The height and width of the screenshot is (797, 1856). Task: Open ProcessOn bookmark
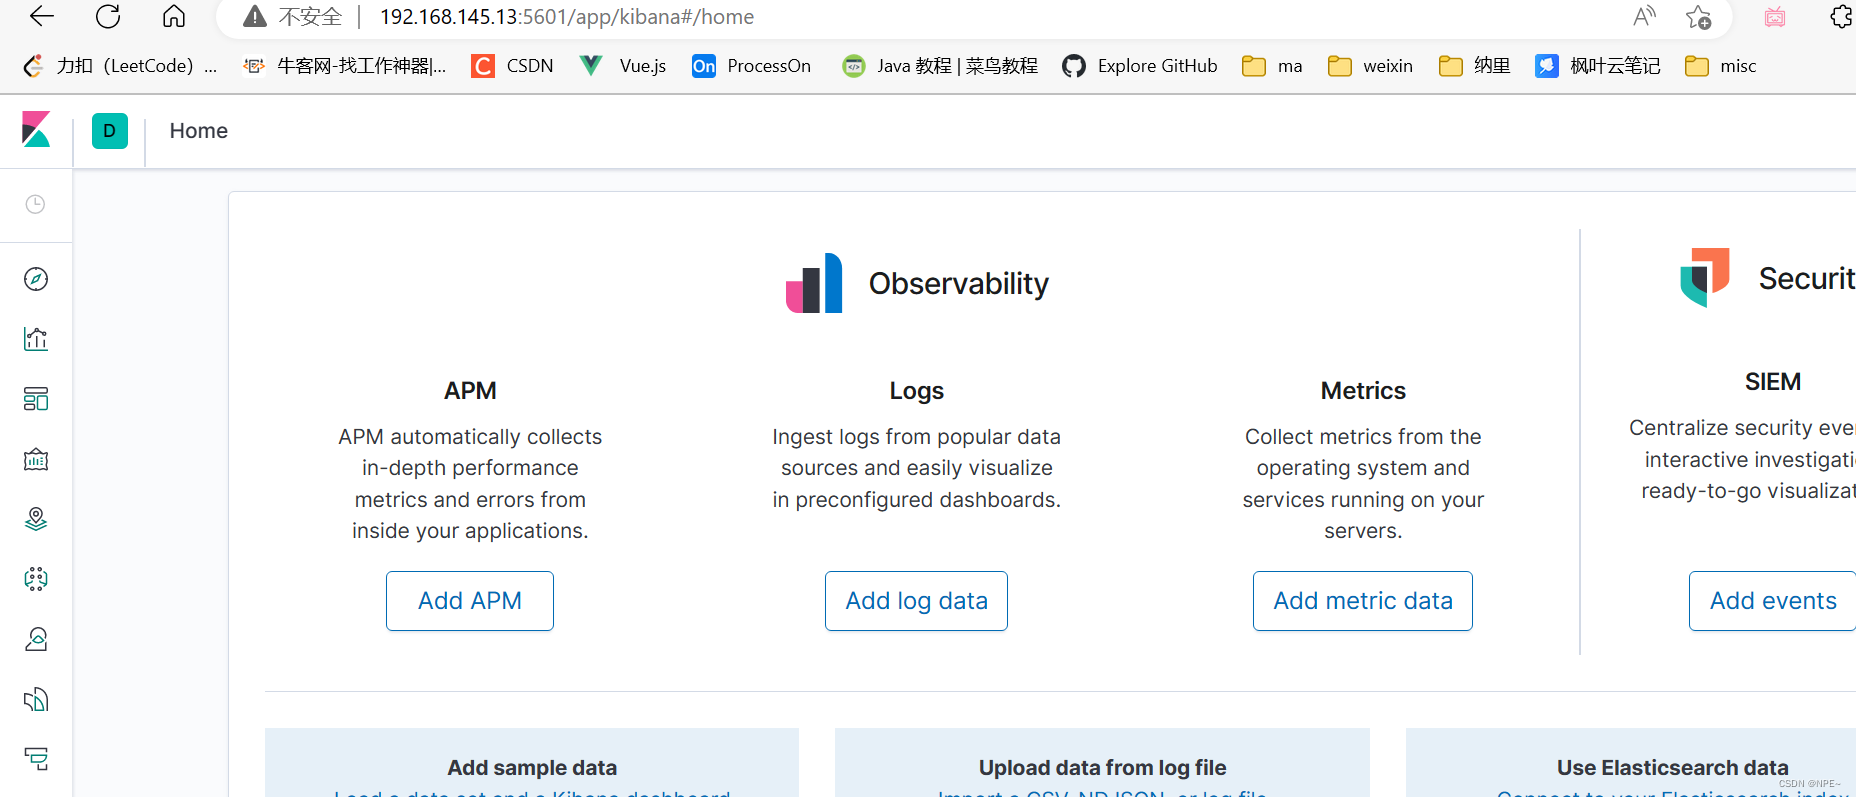point(752,66)
